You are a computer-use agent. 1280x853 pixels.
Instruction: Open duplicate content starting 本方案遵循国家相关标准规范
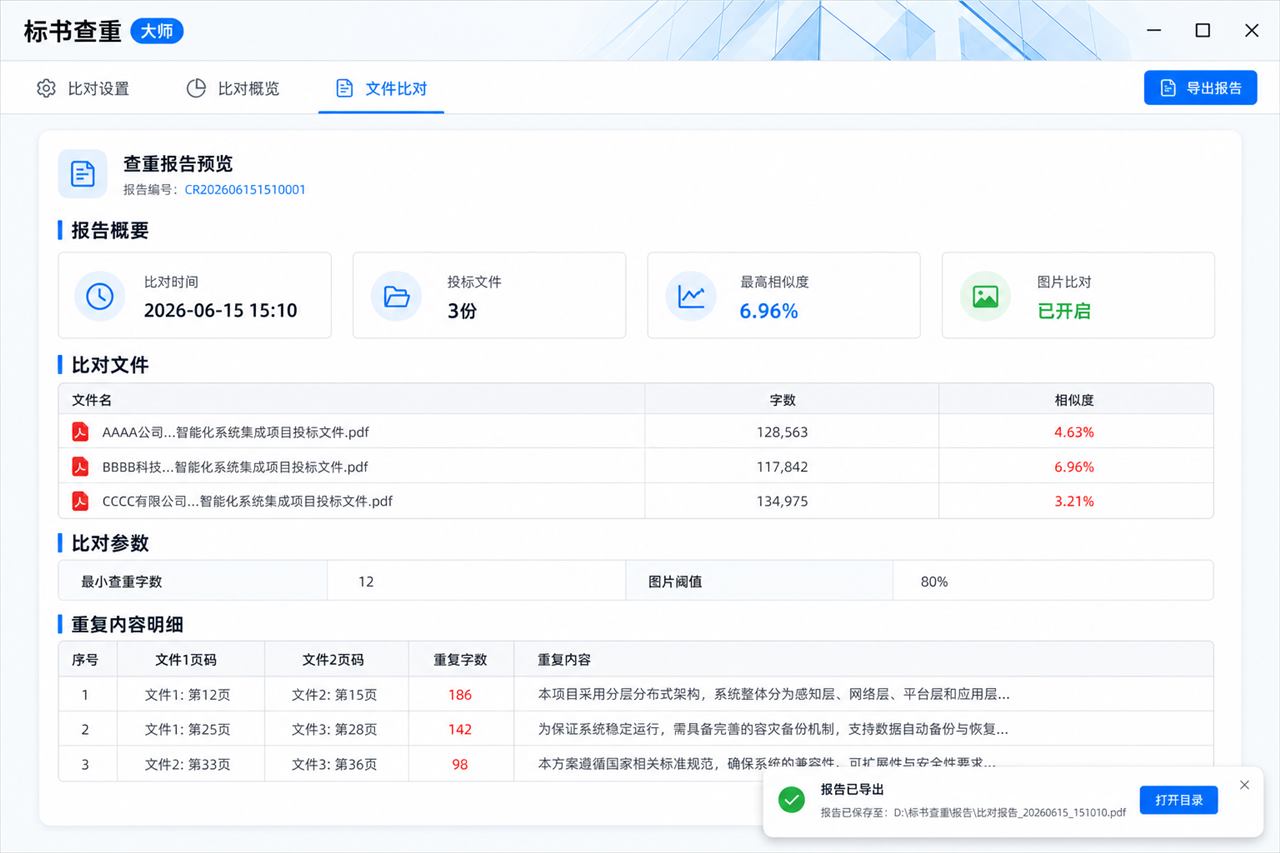pyautogui.click(x=767, y=764)
